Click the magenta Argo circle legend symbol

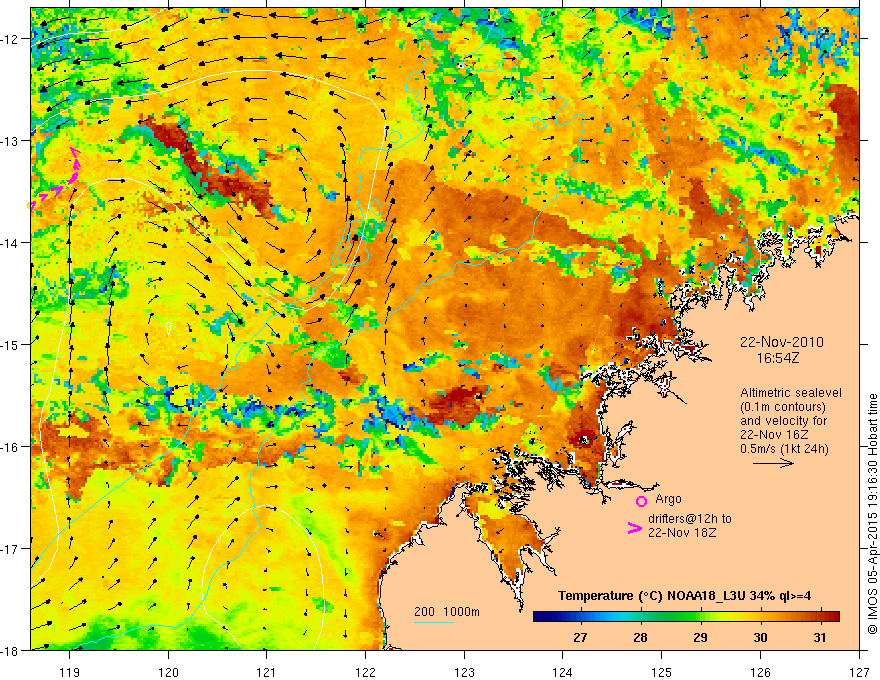641,501
